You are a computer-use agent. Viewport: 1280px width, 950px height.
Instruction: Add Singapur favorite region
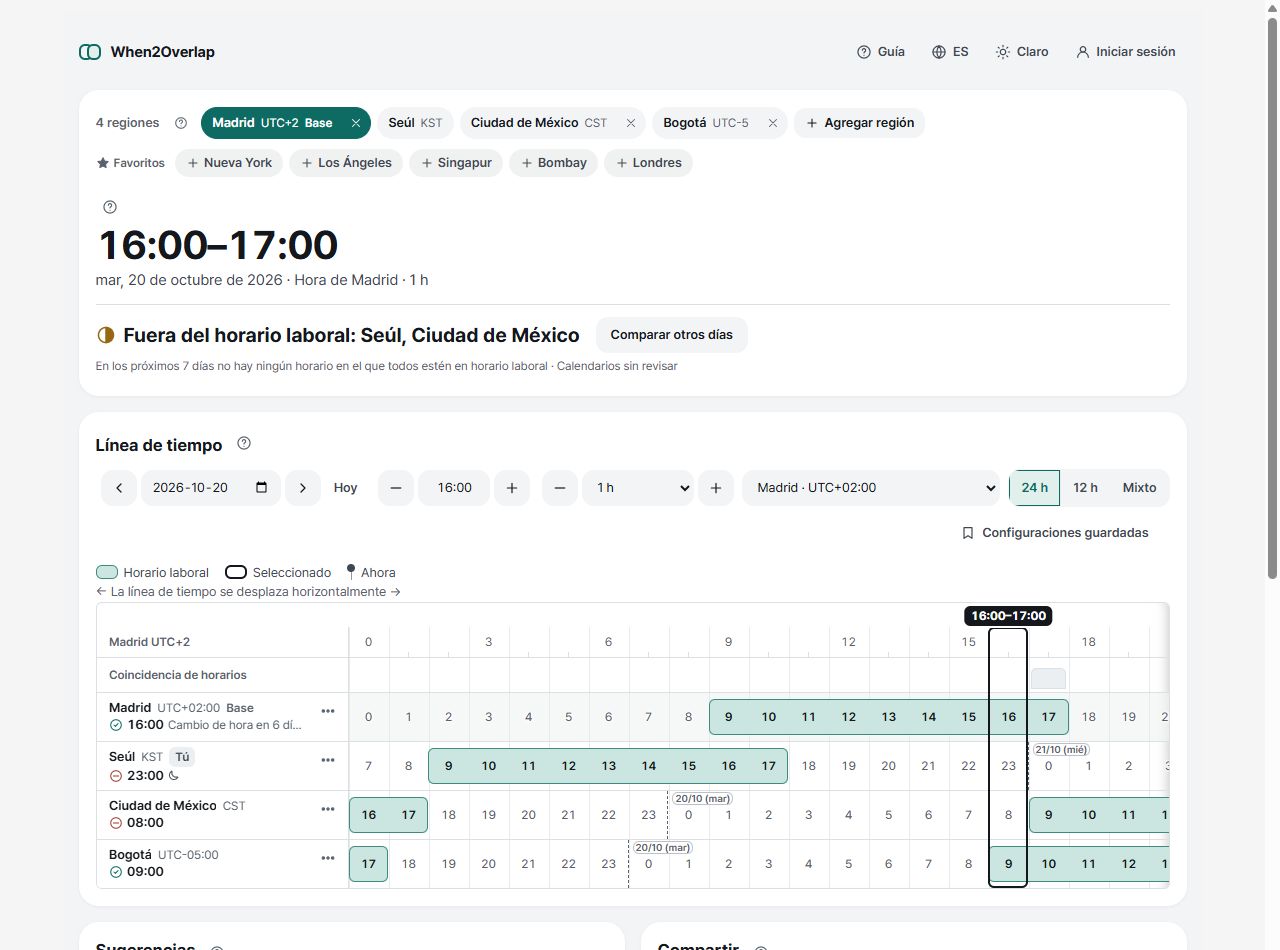(x=456, y=163)
